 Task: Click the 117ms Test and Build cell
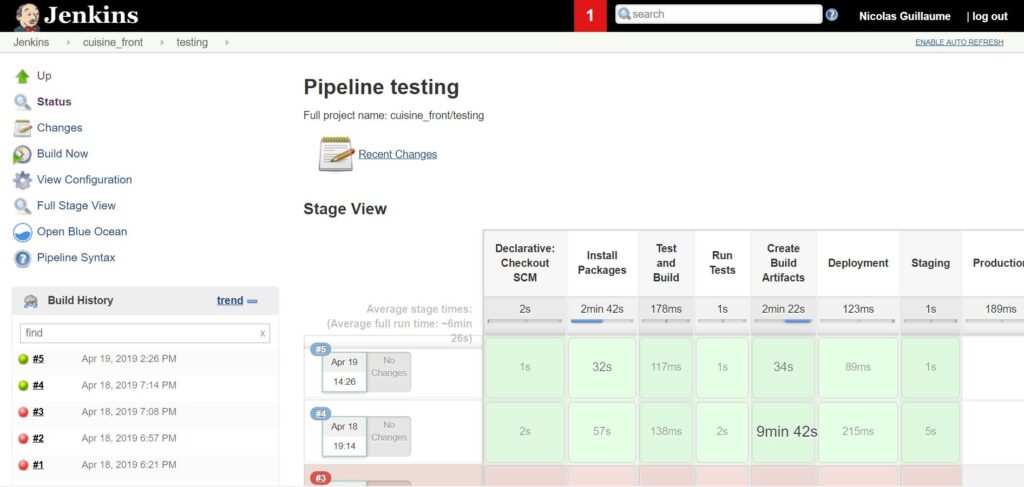666,368
